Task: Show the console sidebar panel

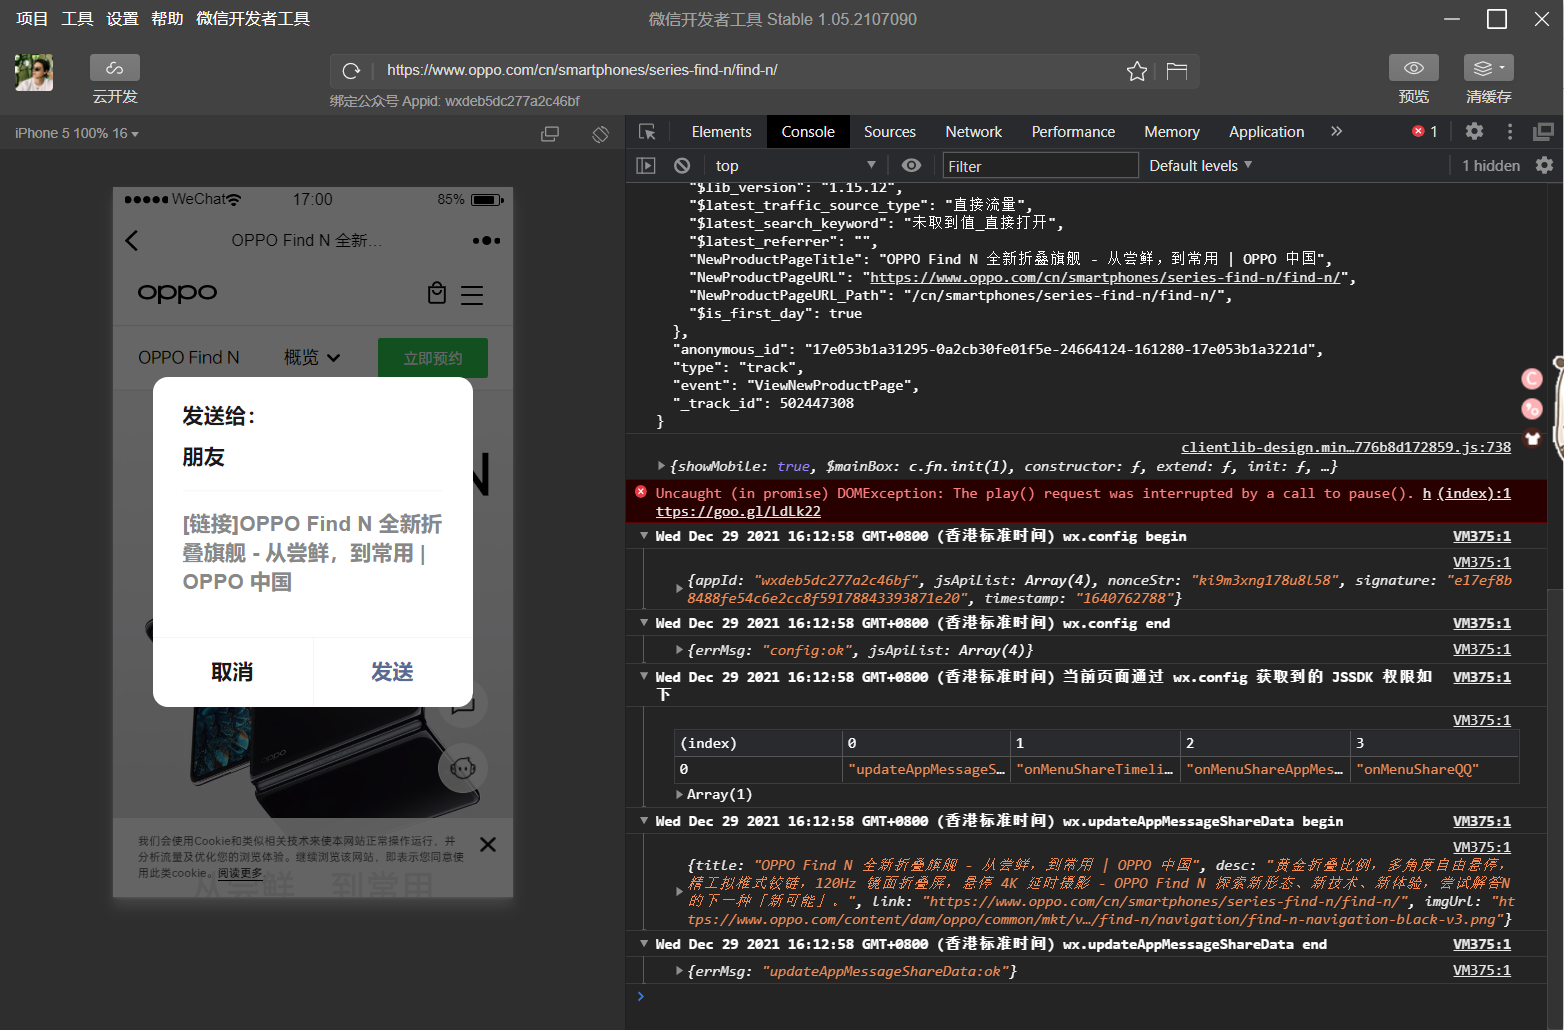Action: pos(646,166)
